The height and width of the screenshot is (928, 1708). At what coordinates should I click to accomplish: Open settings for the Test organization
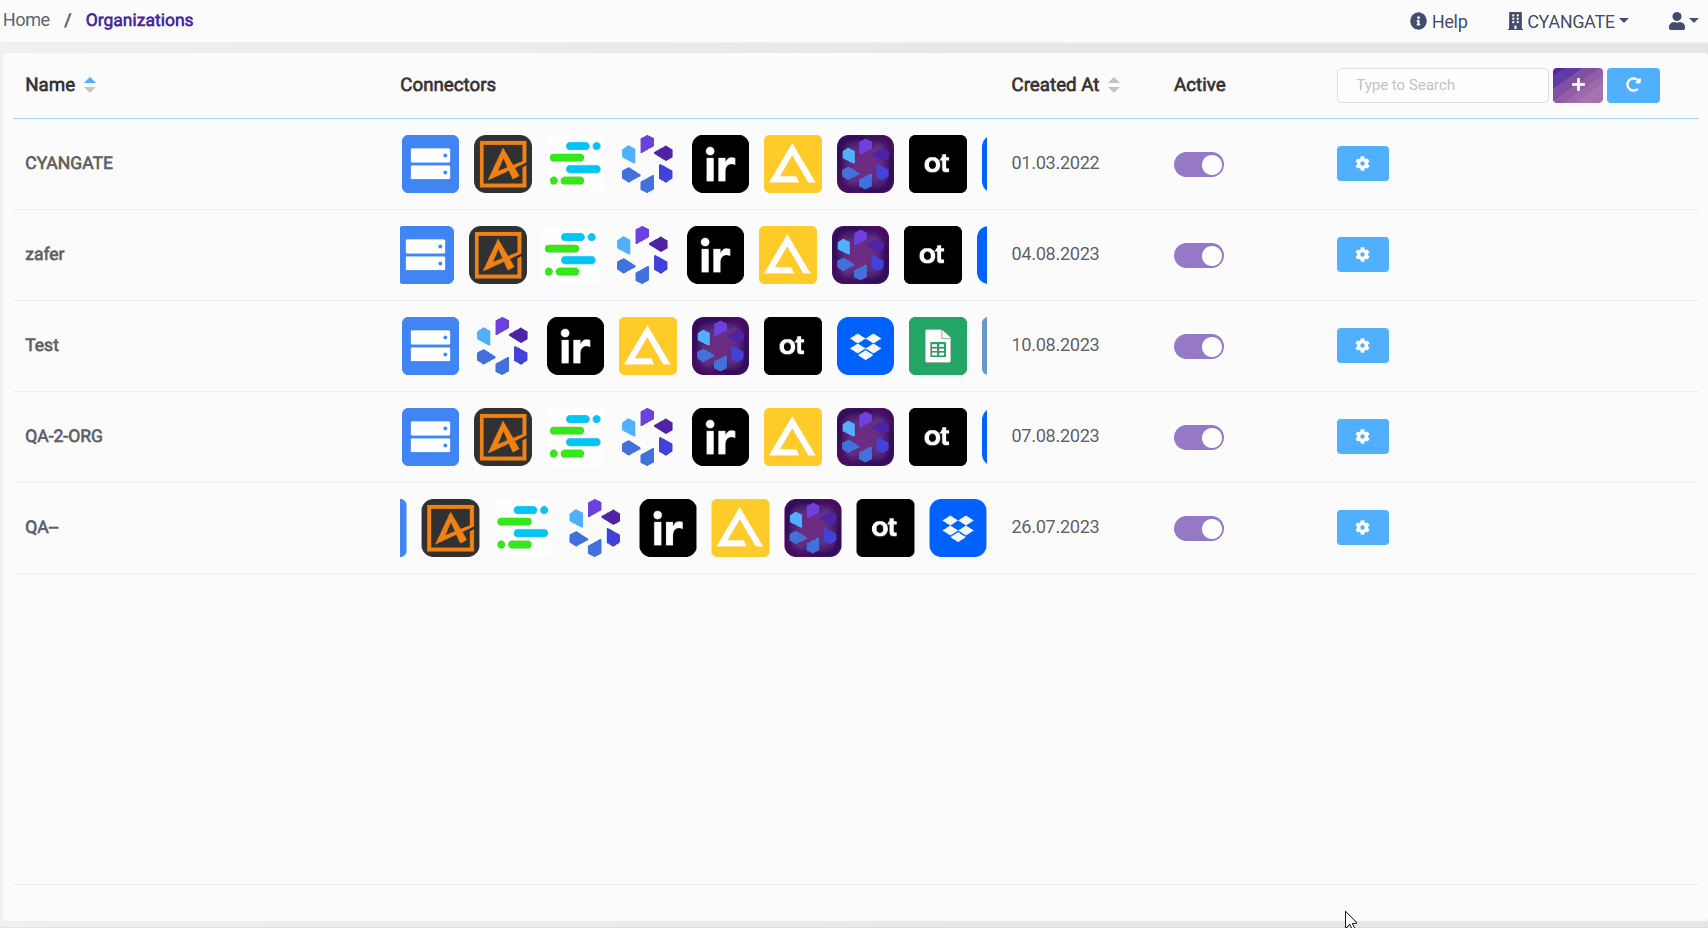(x=1362, y=346)
